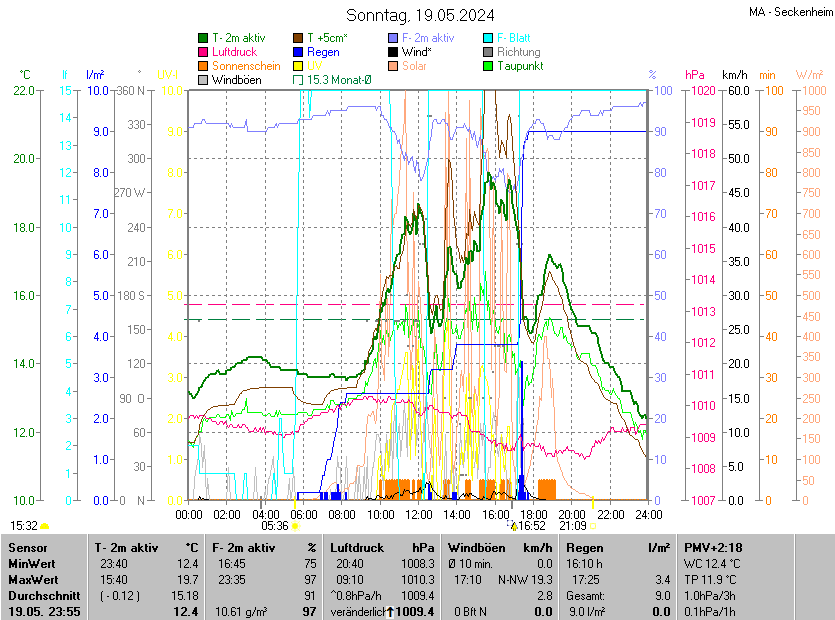Click the orange Sonnenschein legend swatch
The width and height of the screenshot is (835, 620).
pos(204,66)
